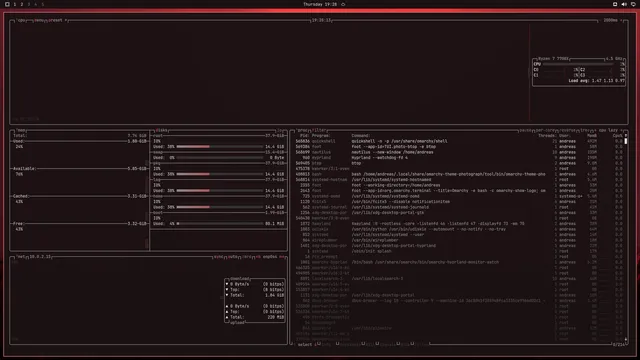Select the xdg-desktop-portal-gtk process row
Viewport: 640px width, 360px height.
point(459,213)
